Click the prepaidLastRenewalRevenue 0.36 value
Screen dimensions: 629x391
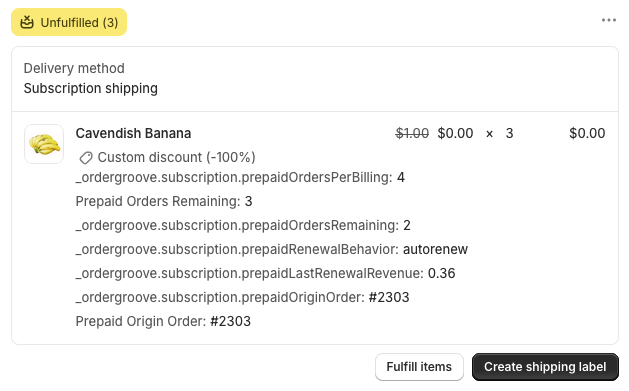[442, 273]
